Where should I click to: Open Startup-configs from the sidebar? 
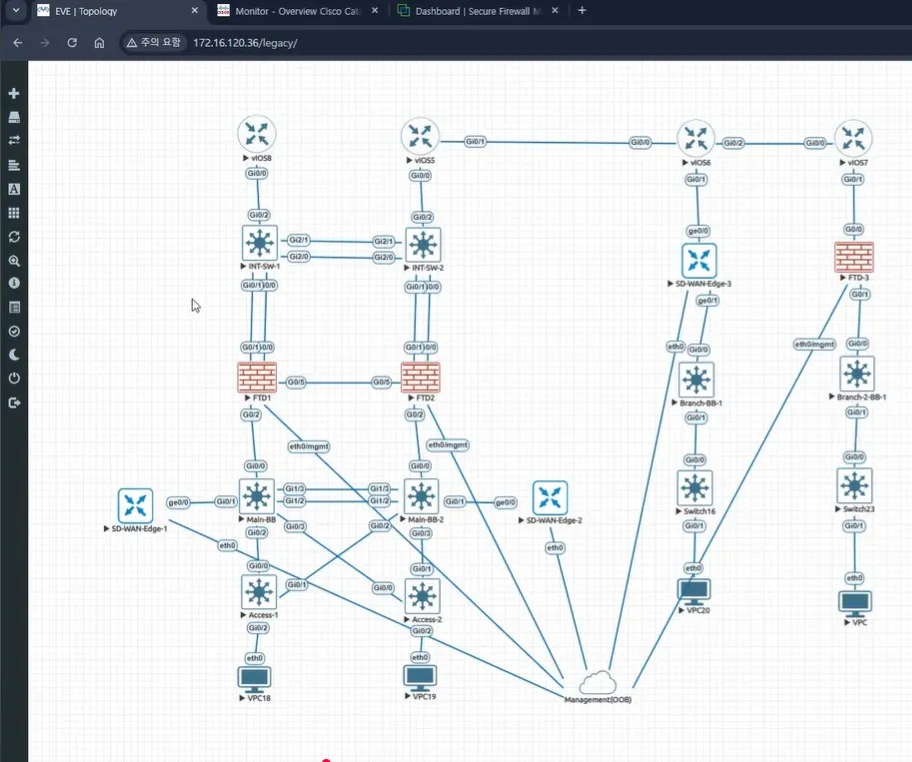click(x=14, y=164)
